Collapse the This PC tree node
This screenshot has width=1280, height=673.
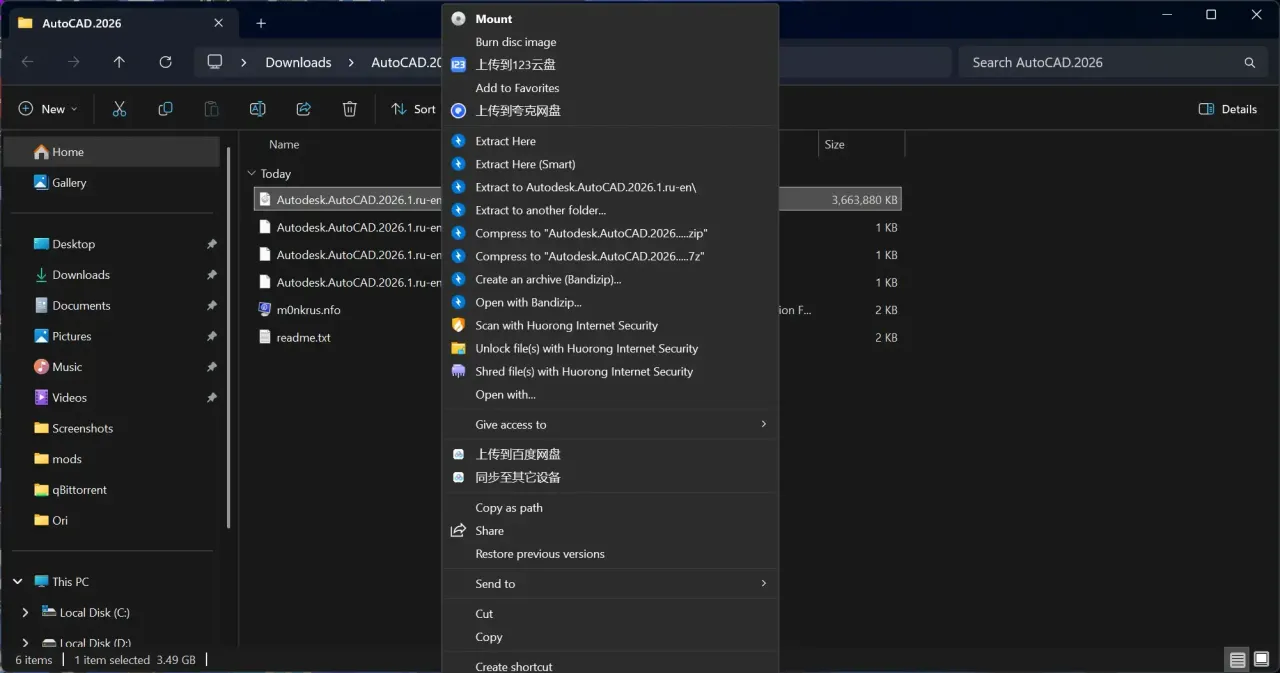17,582
